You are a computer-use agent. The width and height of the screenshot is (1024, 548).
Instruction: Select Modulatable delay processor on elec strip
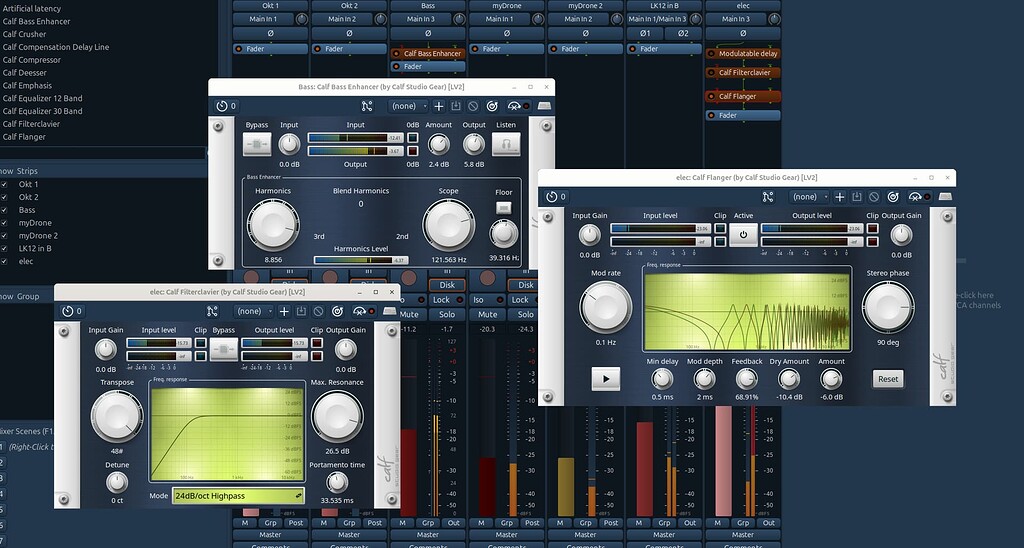743,54
